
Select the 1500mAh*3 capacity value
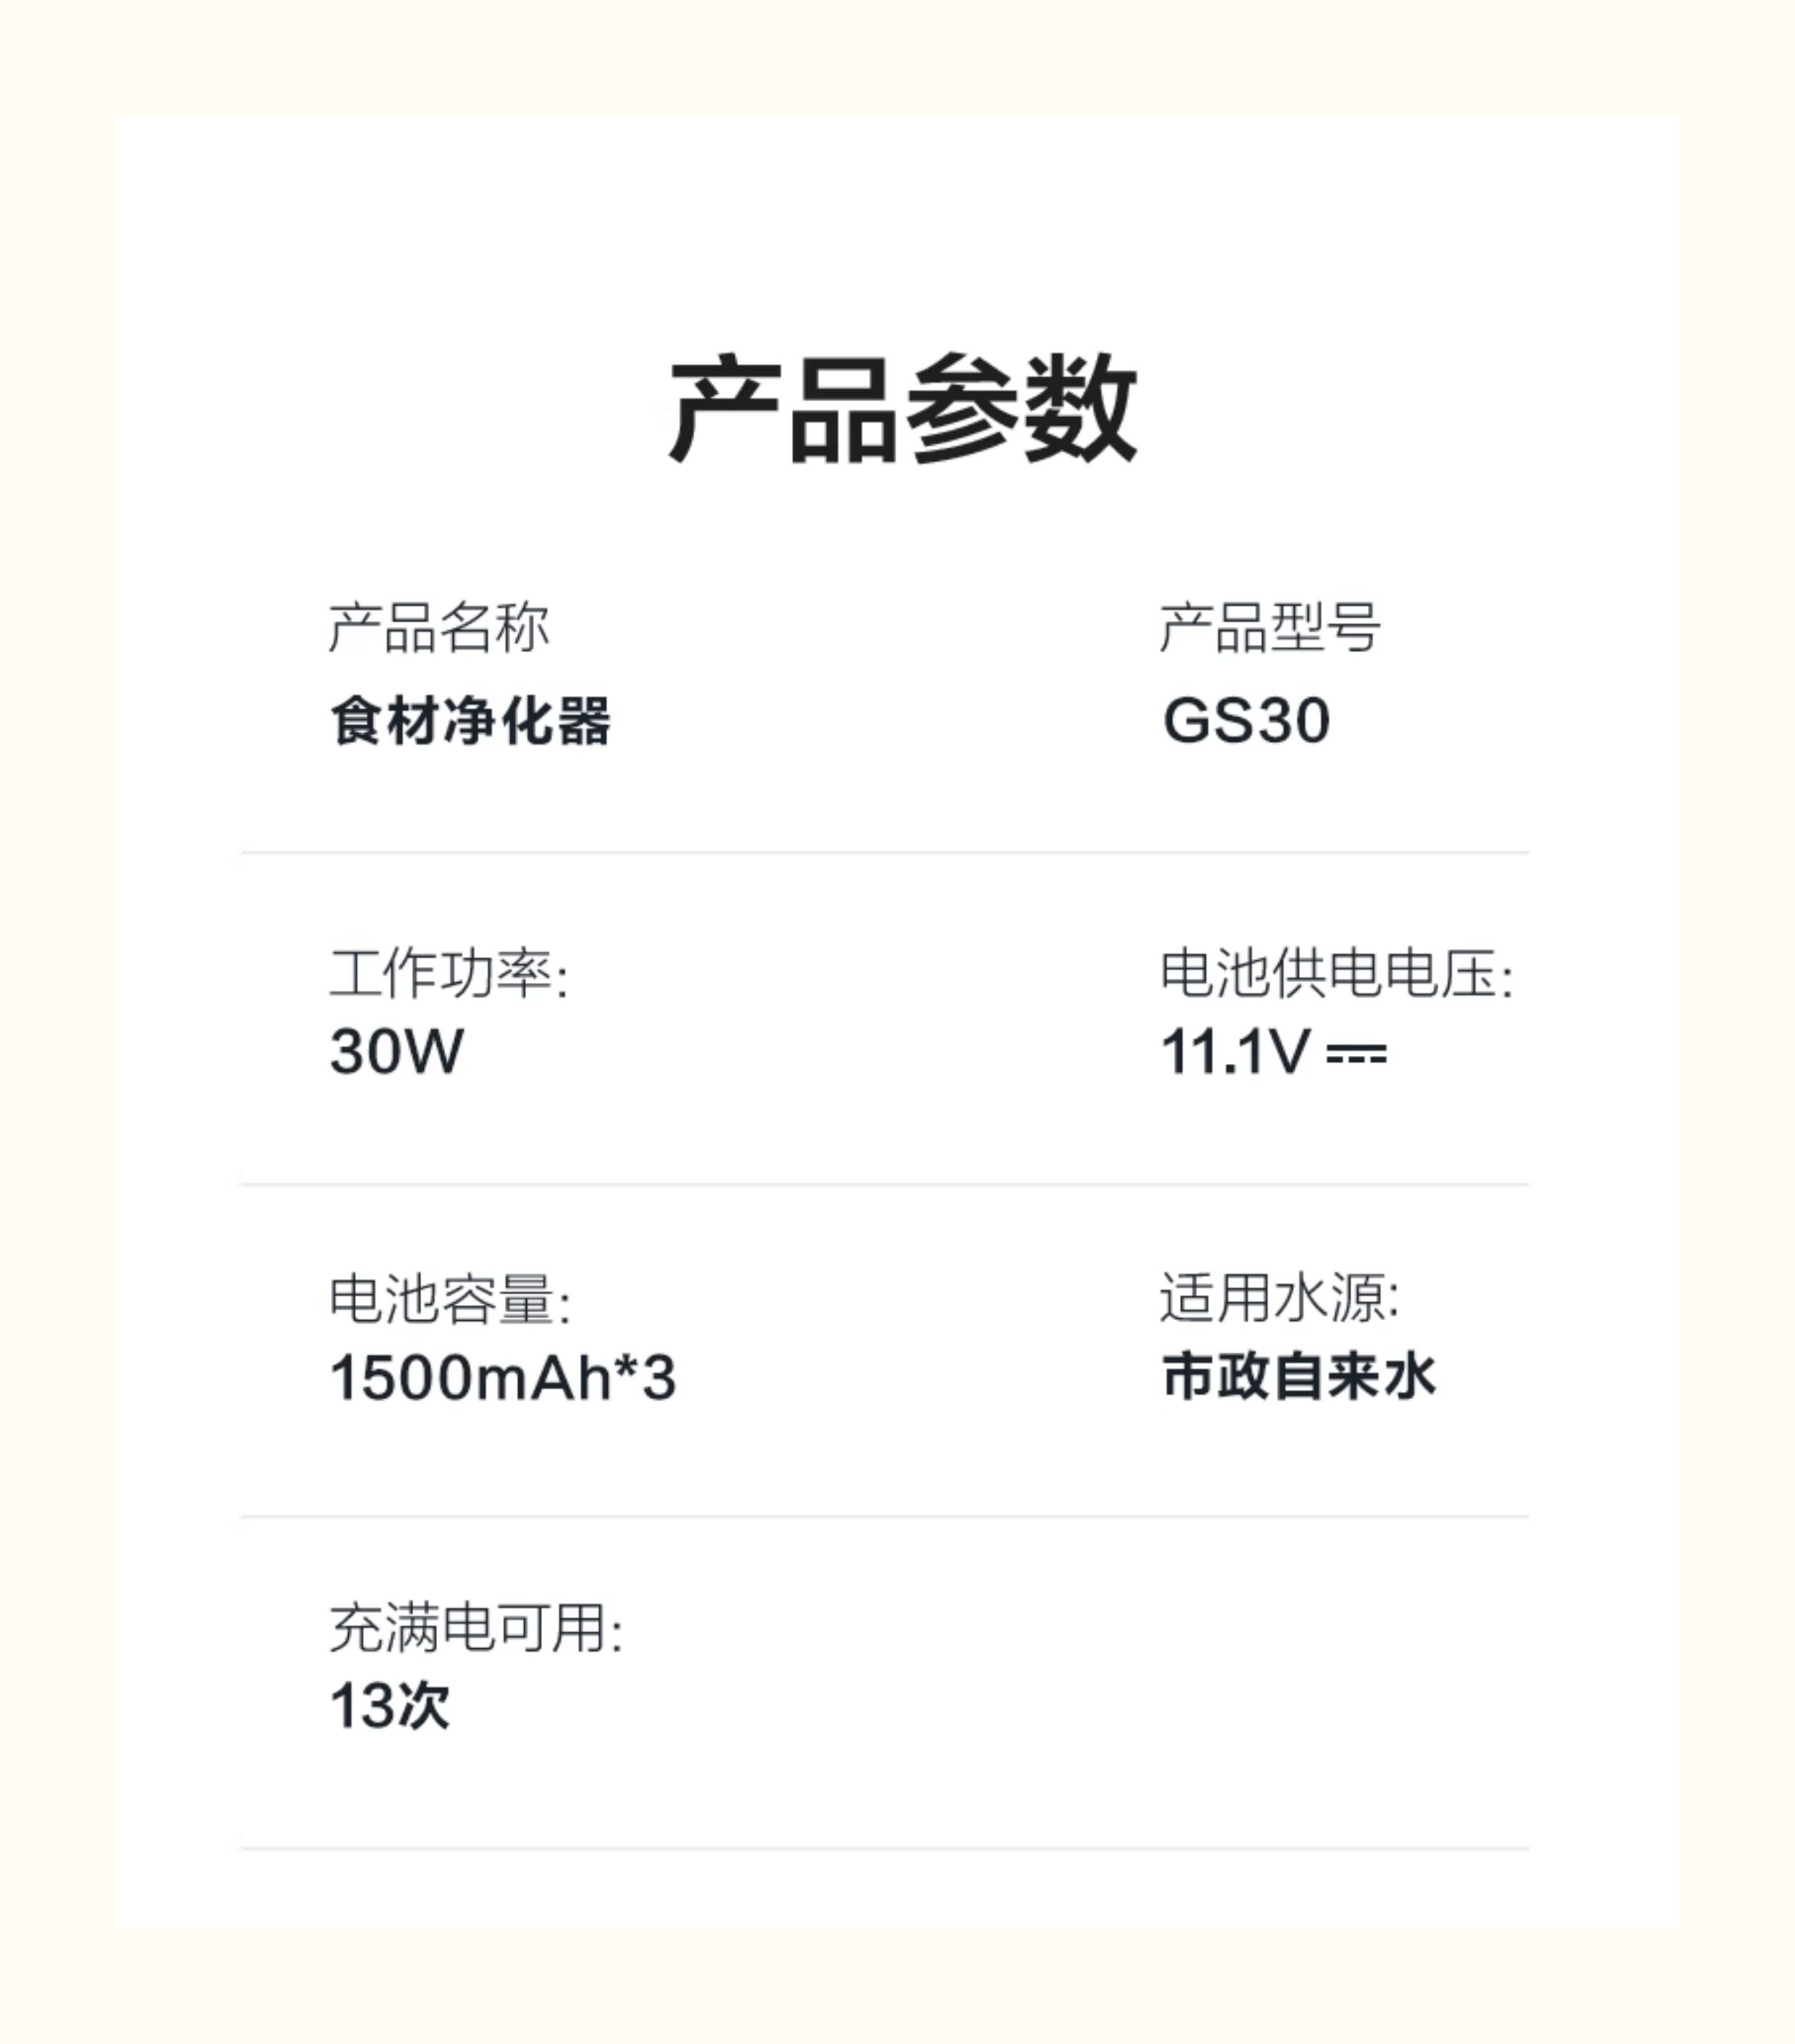coord(503,1377)
